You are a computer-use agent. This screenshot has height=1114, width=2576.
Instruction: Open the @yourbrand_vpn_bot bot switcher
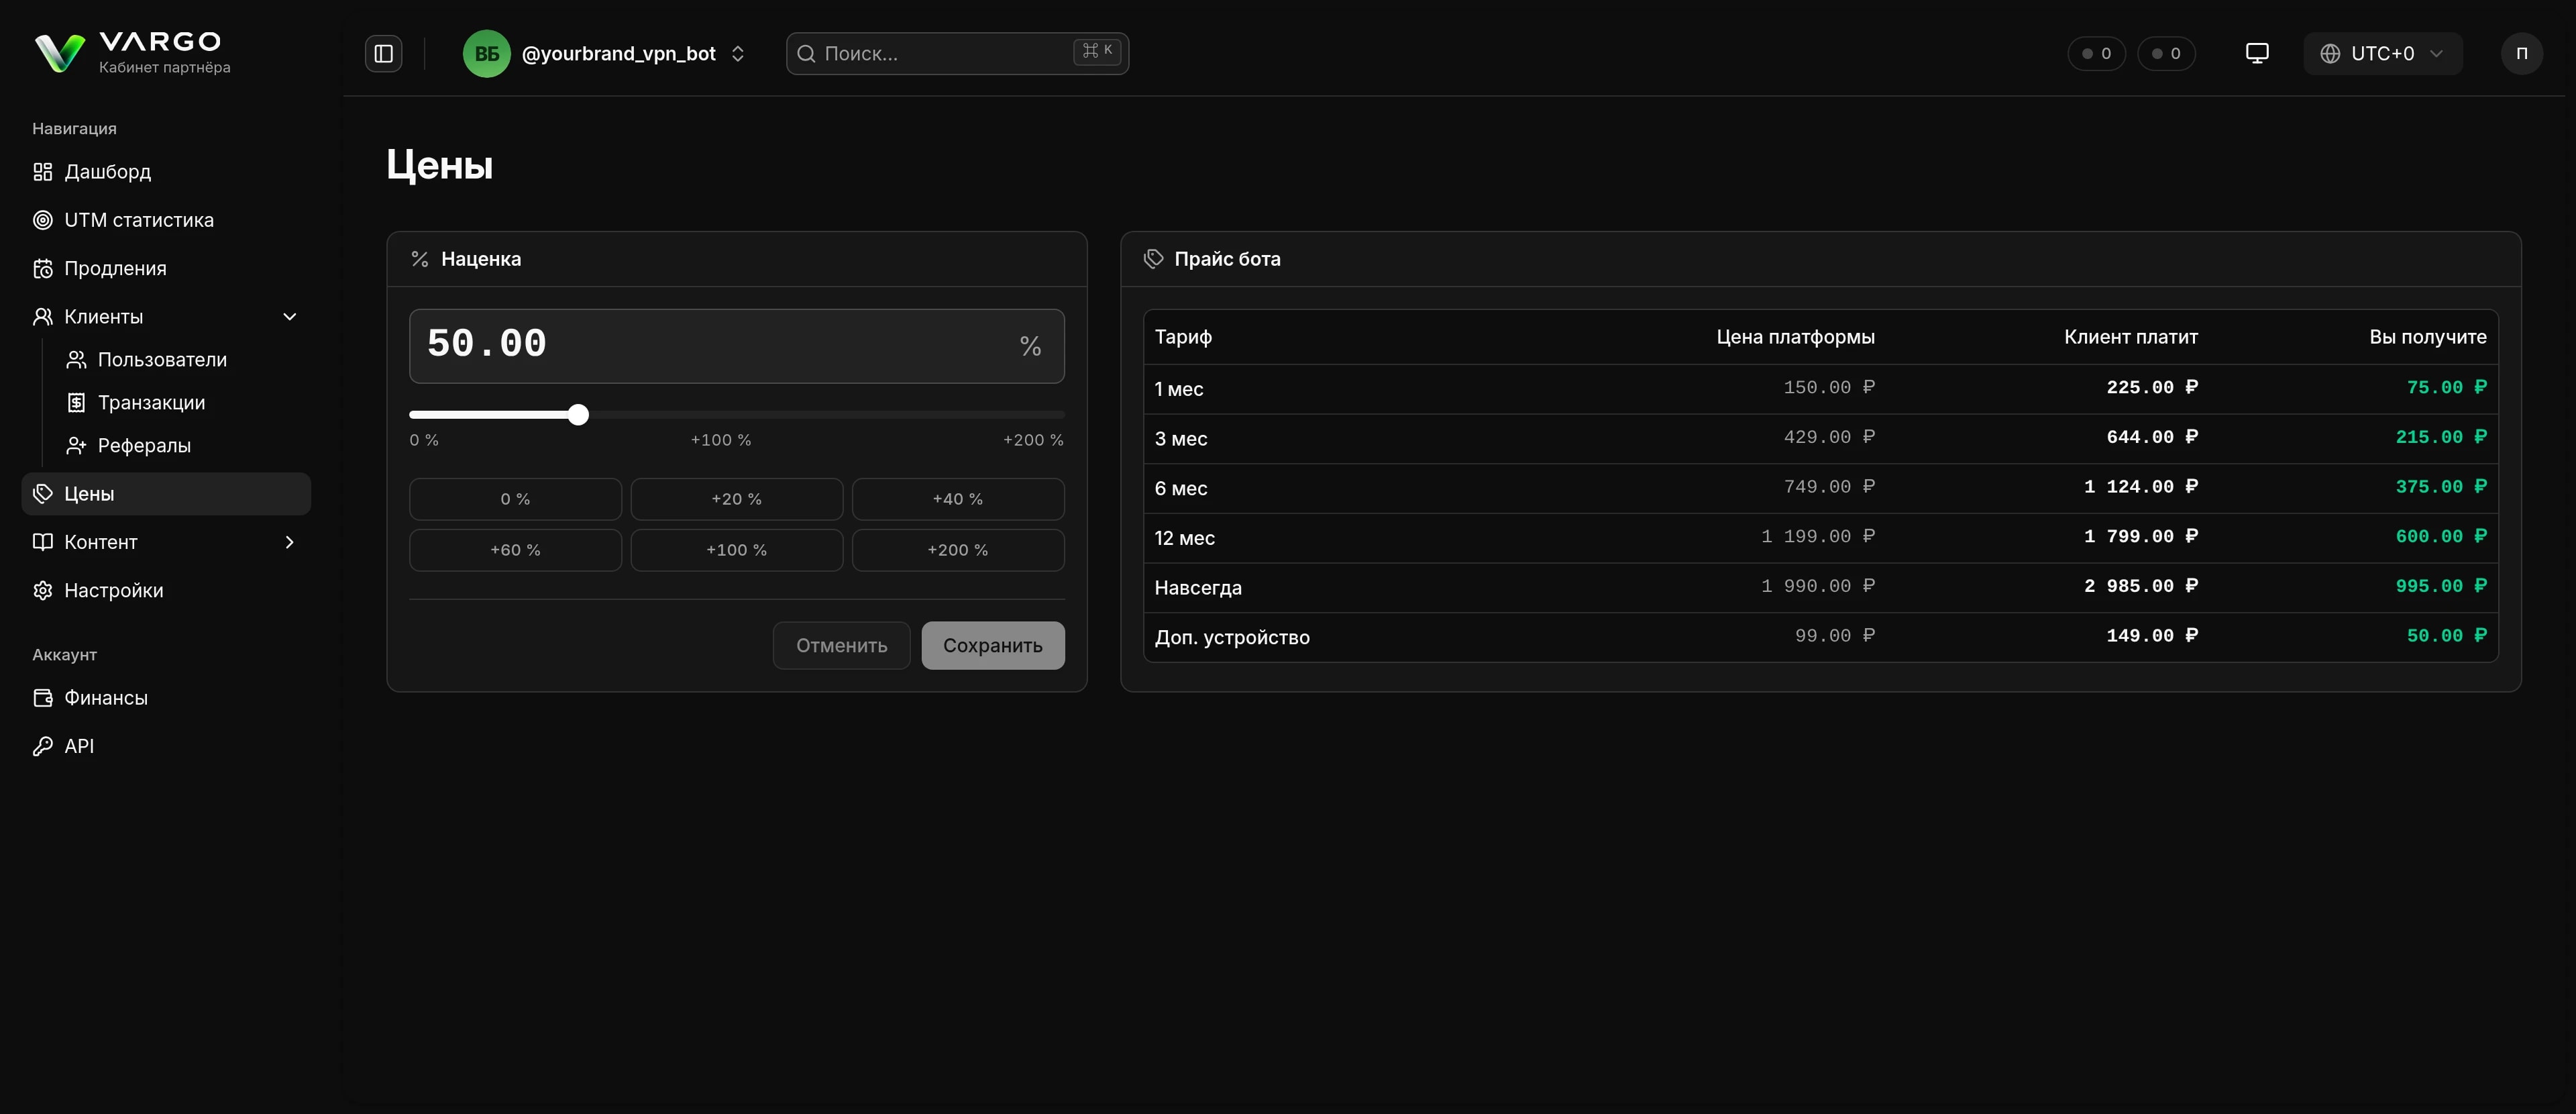point(605,53)
